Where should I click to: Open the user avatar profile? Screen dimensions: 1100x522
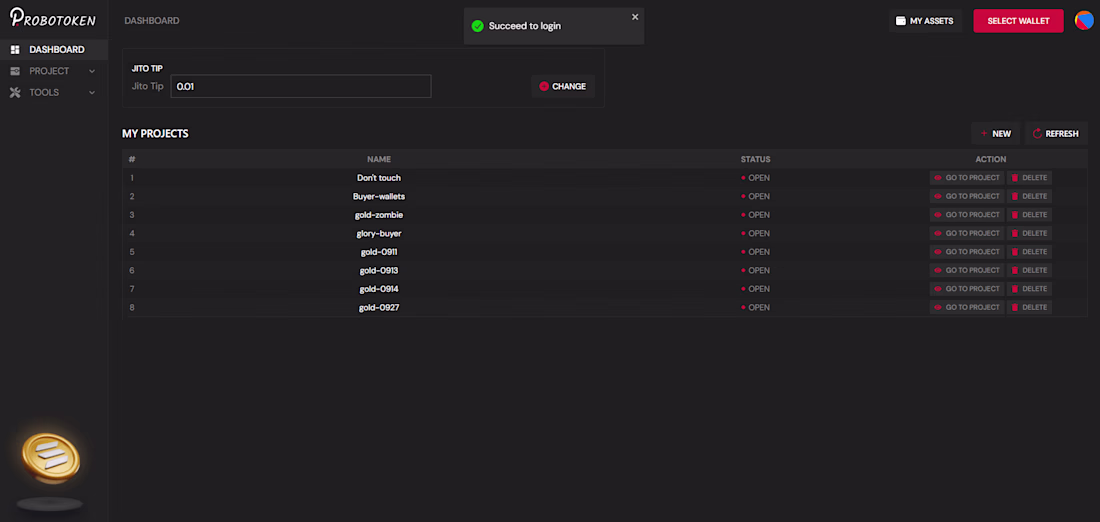tap(1085, 21)
